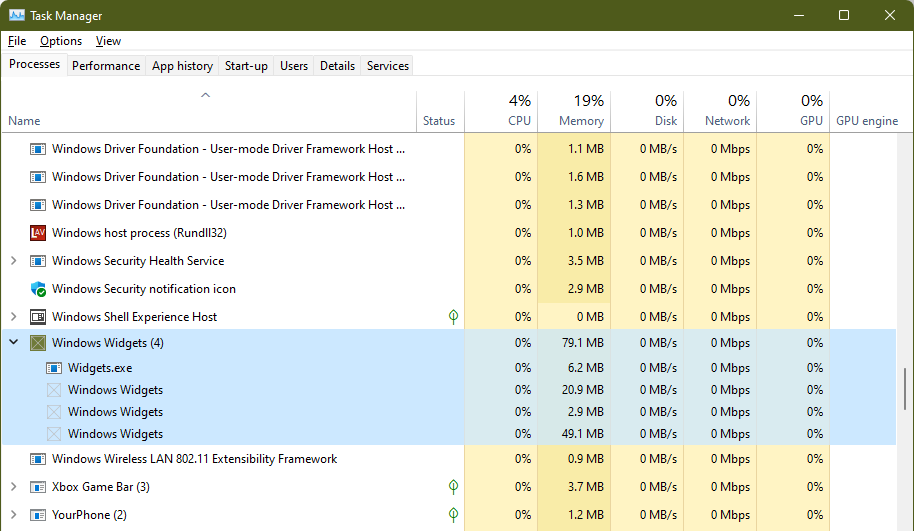Image resolution: width=914 pixels, height=531 pixels.
Task: Select the Processes tab
Action: (34, 64)
